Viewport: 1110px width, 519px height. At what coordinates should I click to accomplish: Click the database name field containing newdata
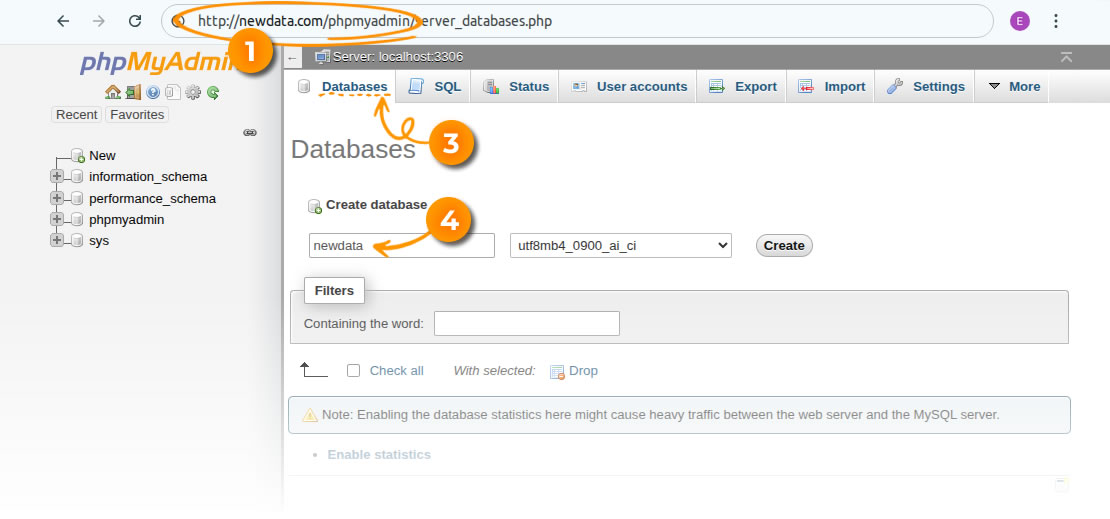click(x=401, y=246)
